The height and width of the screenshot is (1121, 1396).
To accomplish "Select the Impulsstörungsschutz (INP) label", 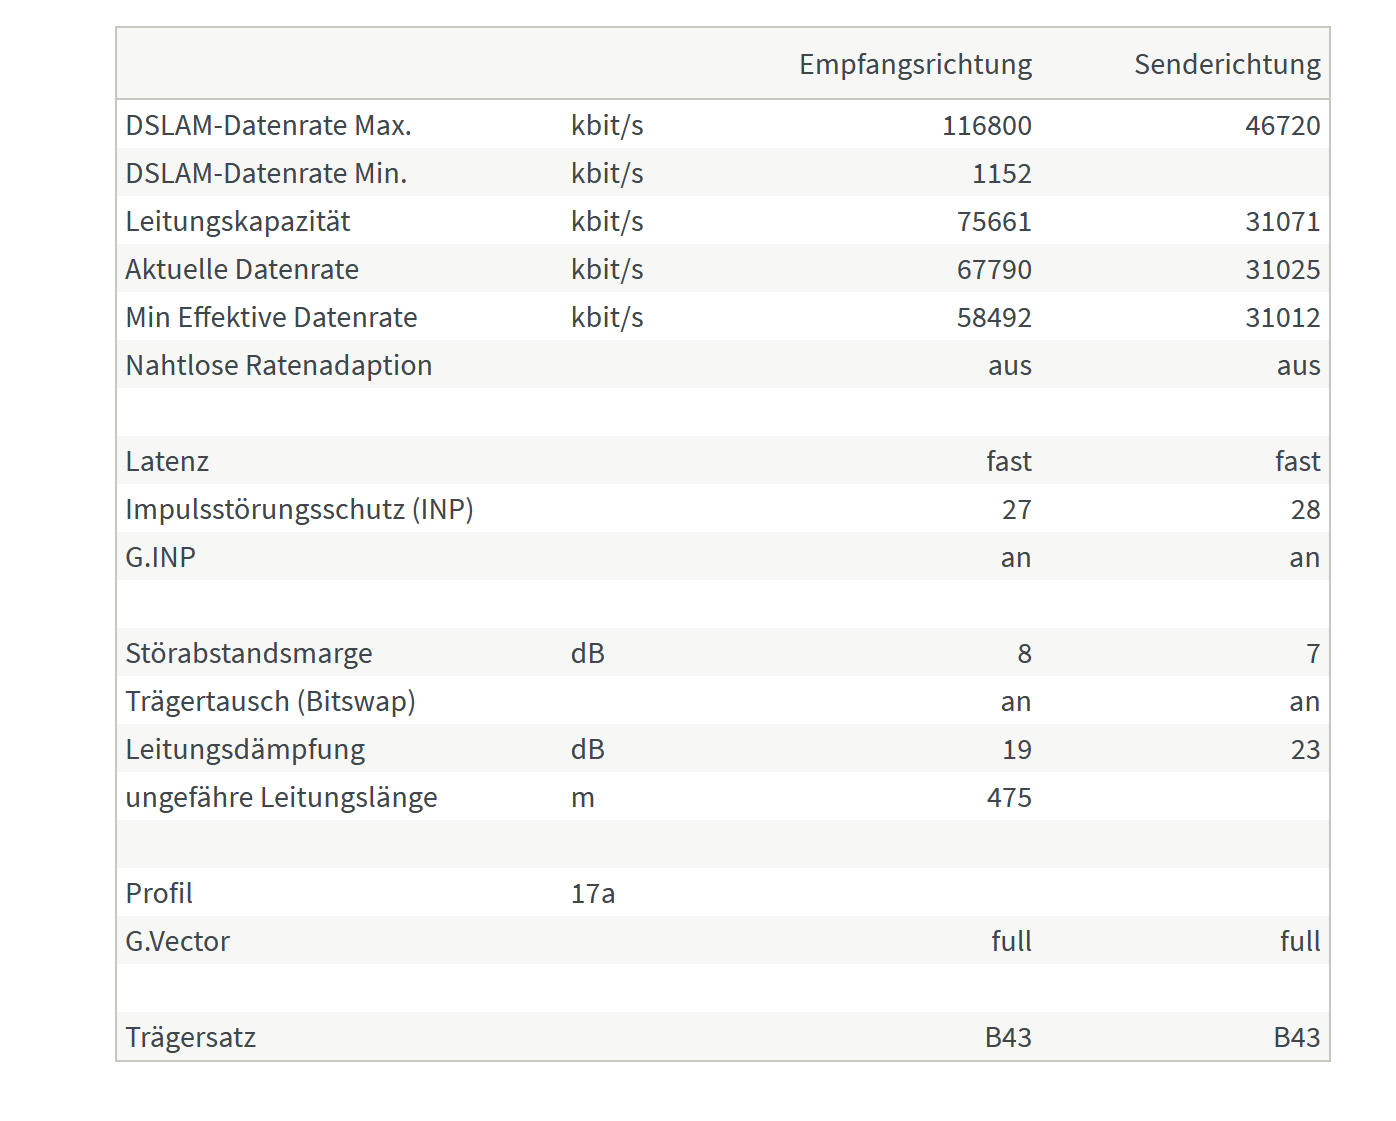I will click(299, 509).
